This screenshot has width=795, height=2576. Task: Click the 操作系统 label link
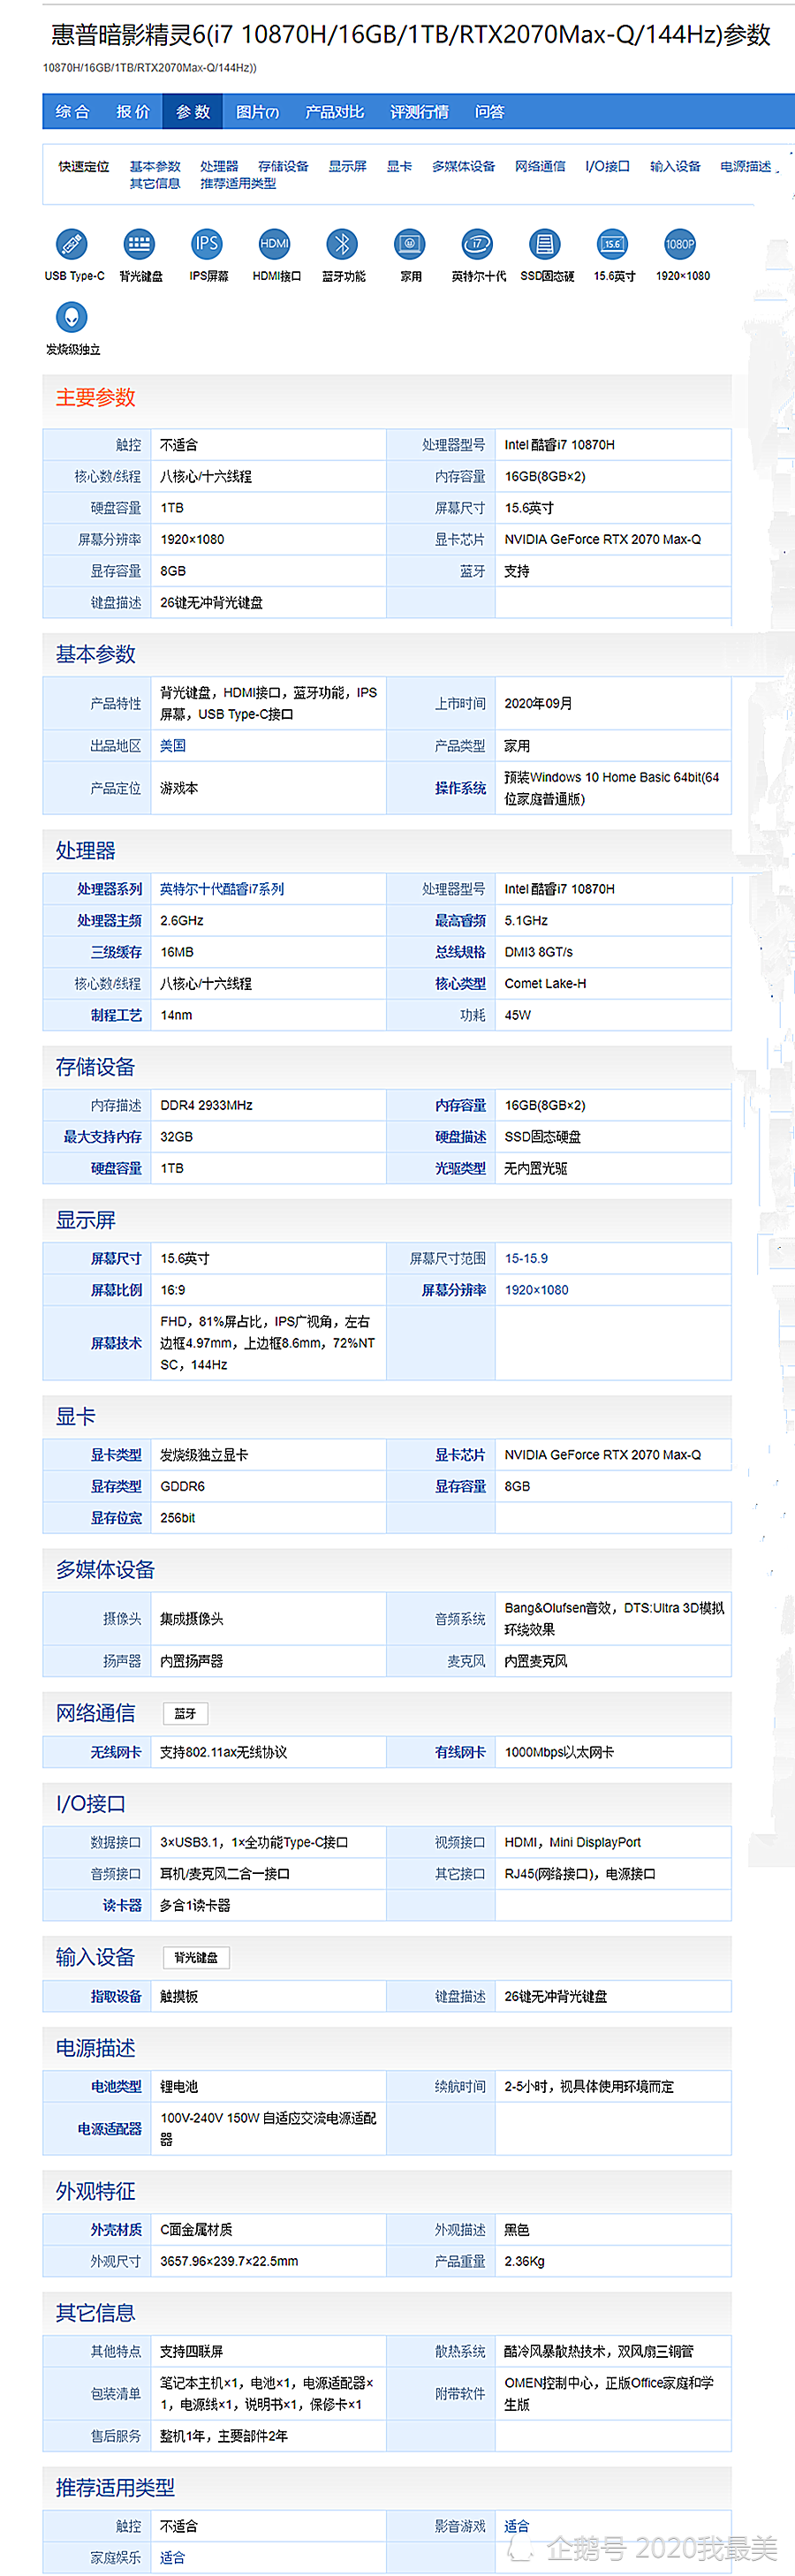460,788
